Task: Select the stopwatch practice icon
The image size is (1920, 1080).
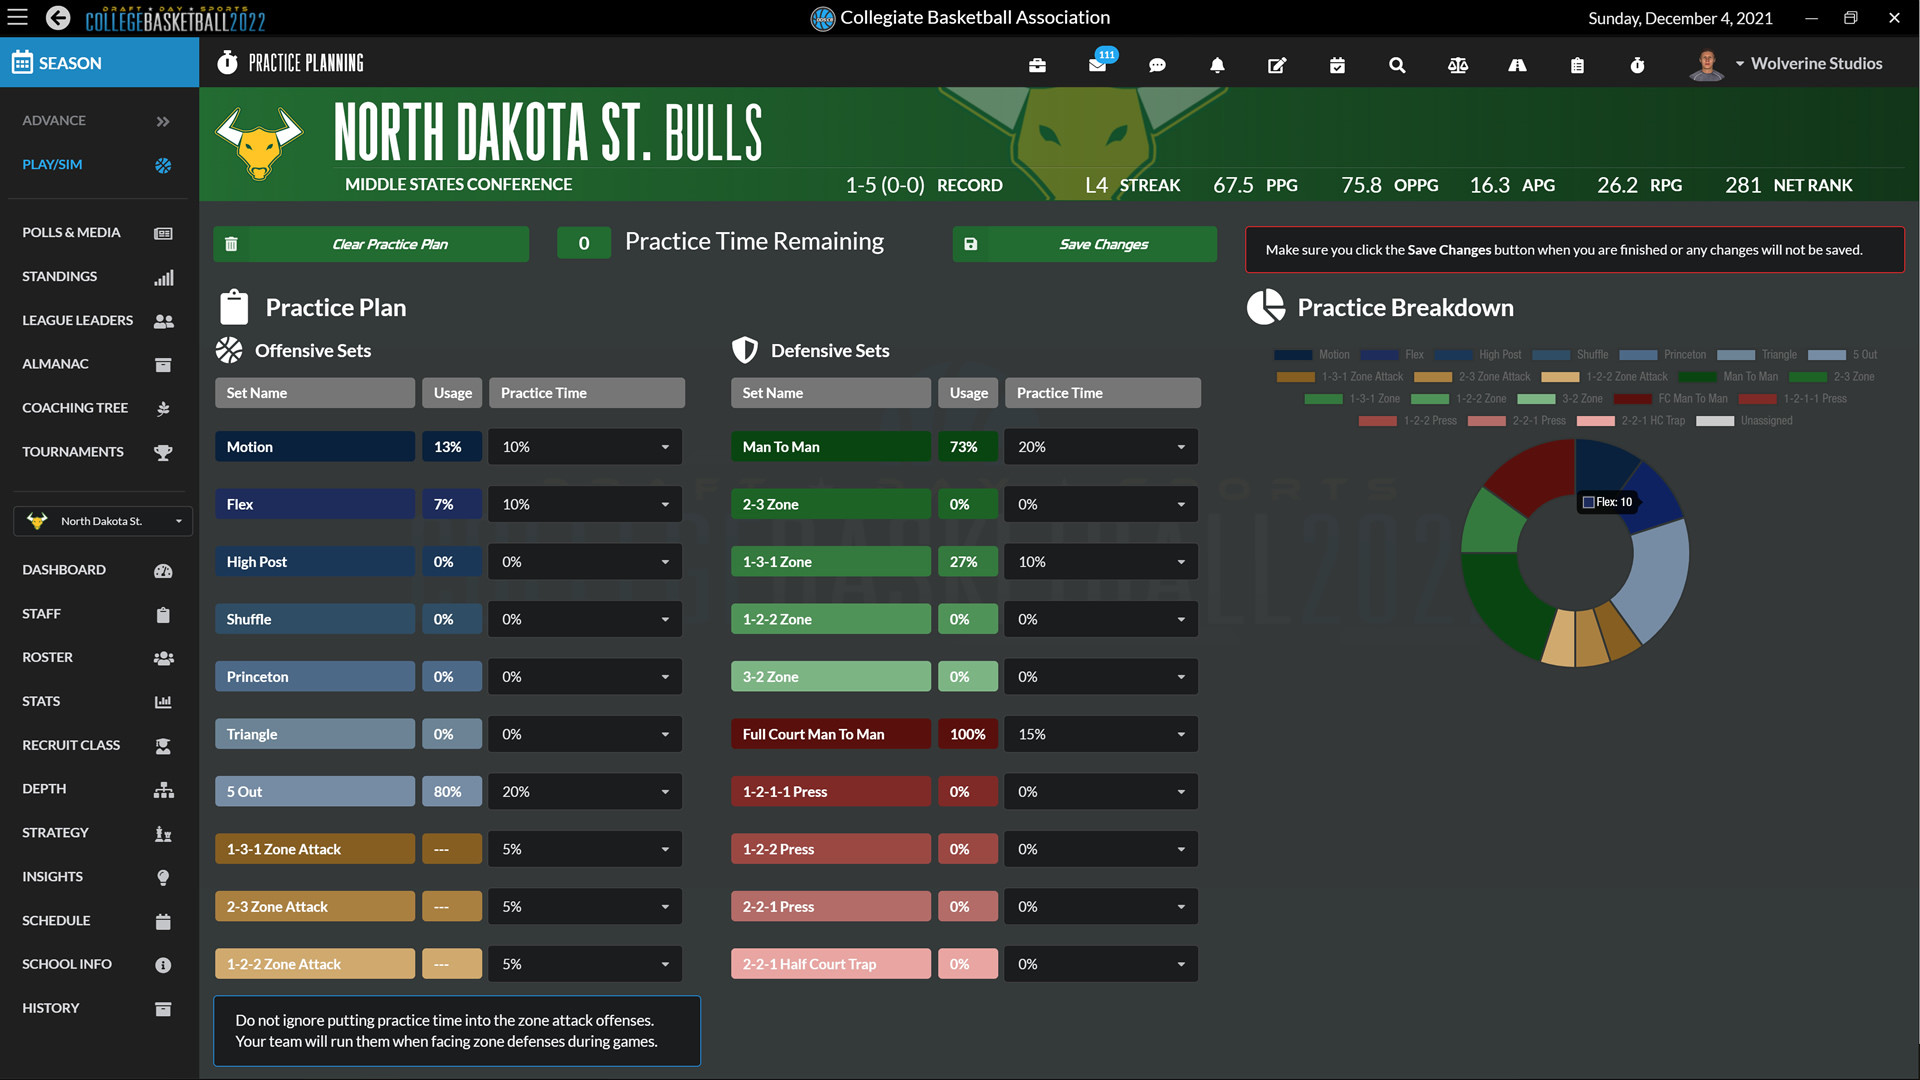Action: [x=1637, y=65]
